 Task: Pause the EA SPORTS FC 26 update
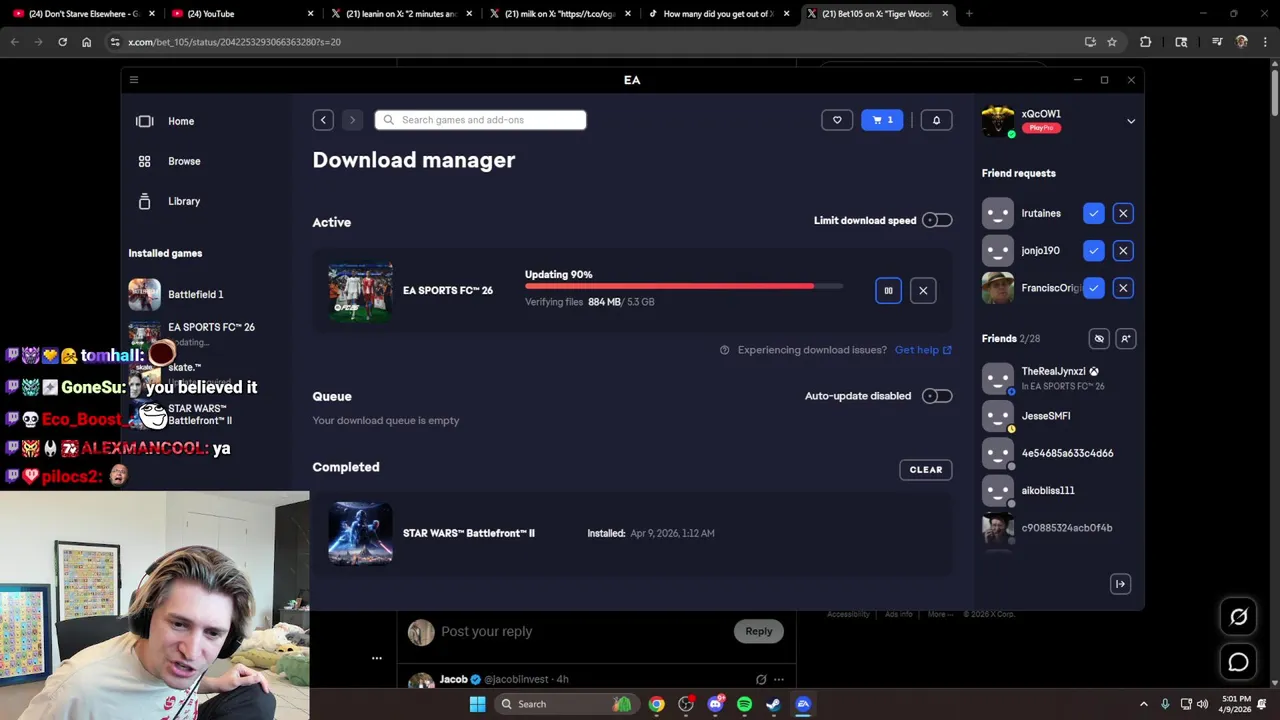[888, 291]
